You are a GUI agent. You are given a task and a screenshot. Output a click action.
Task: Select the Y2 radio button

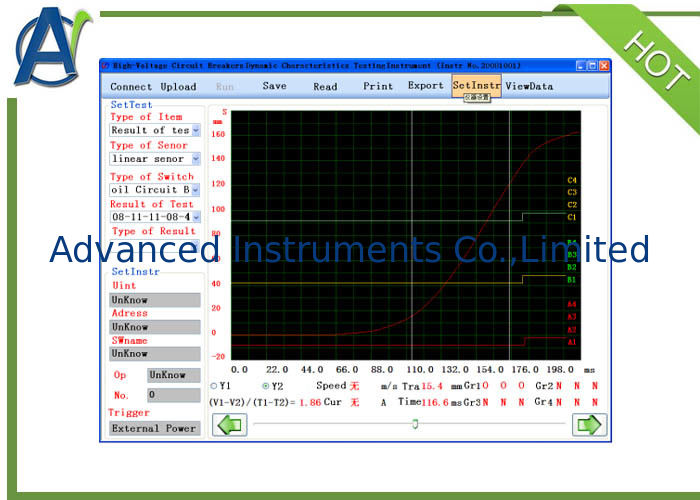click(266, 386)
